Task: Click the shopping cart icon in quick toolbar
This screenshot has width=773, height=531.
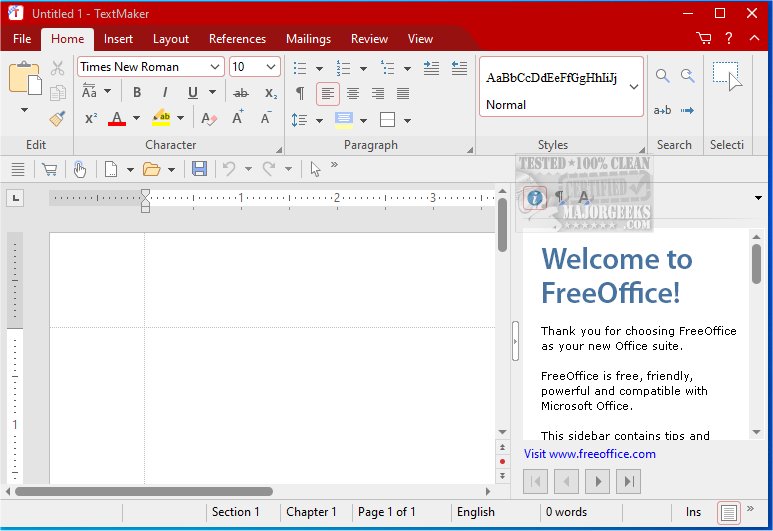Action: tap(48, 169)
